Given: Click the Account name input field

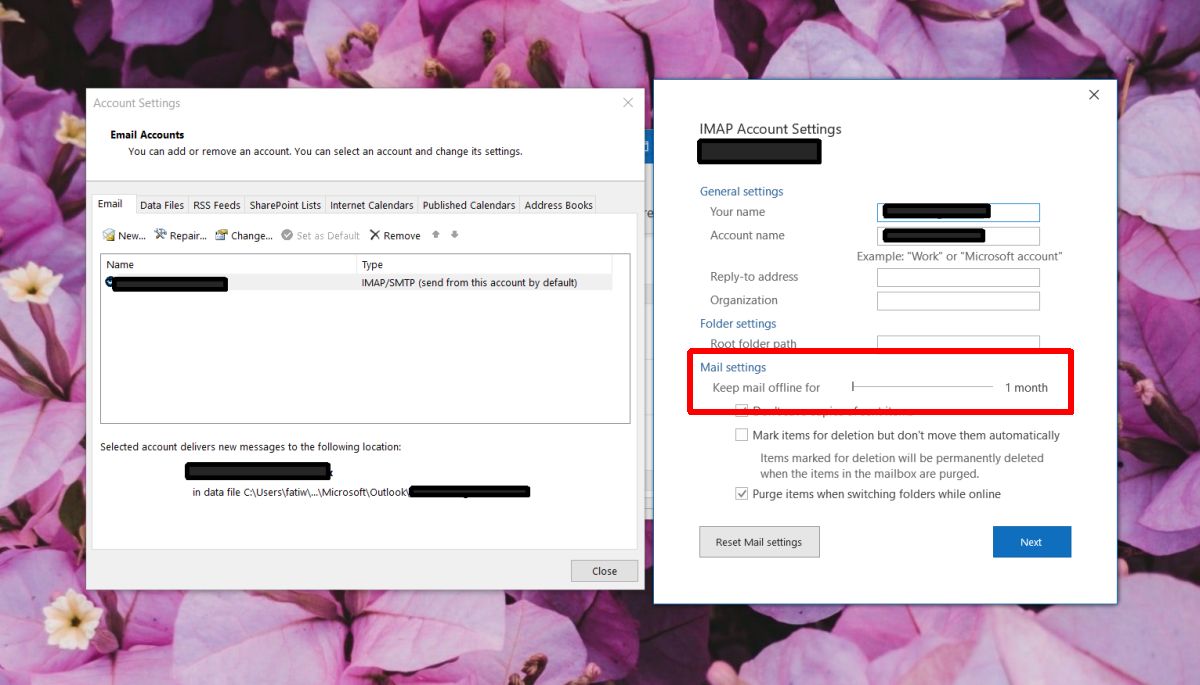Looking at the screenshot, I should (x=958, y=236).
